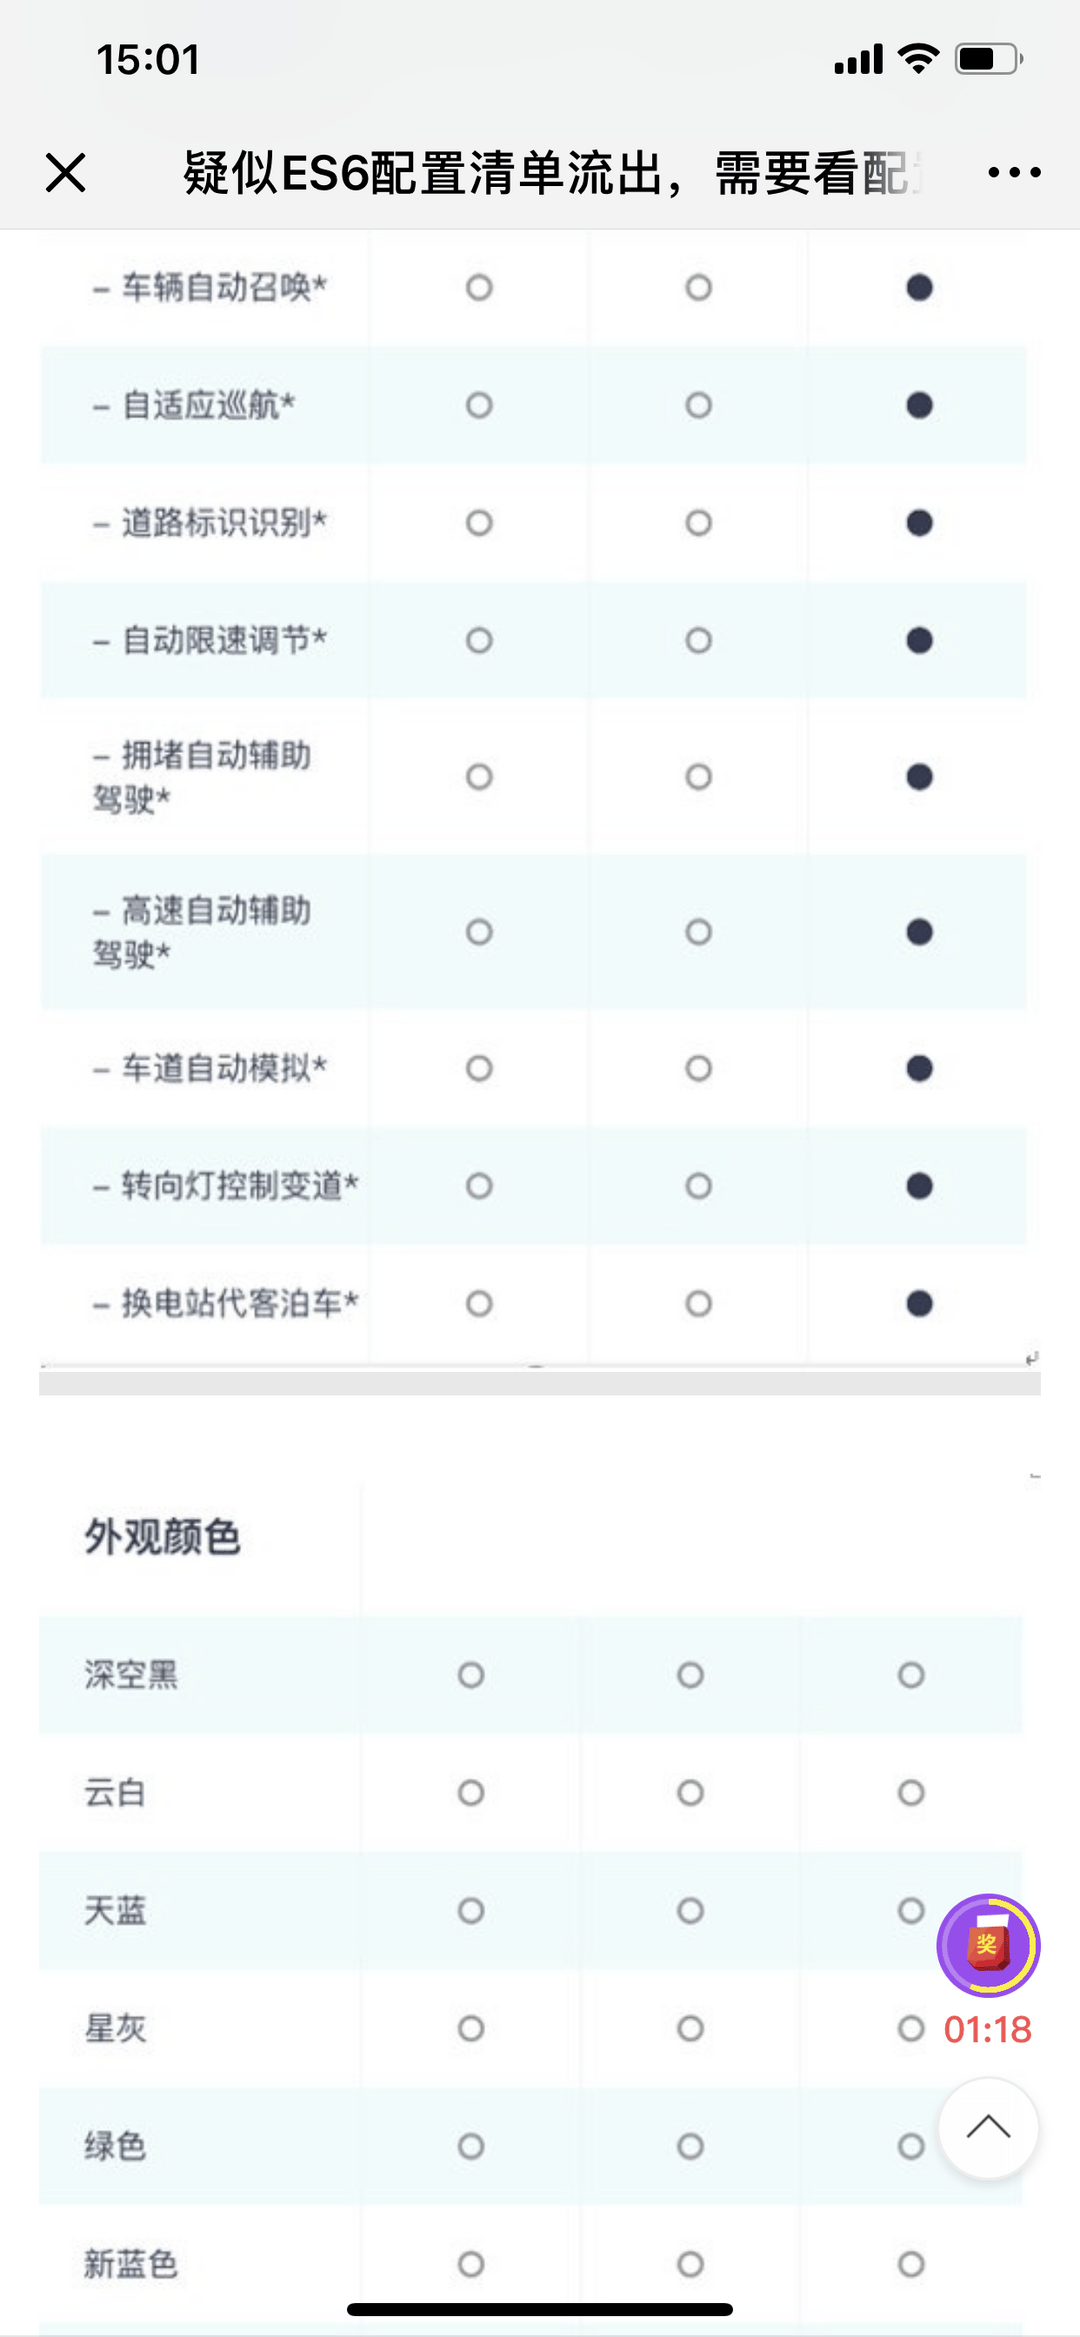
Task: Close the article with the X icon
Action: click(66, 173)
